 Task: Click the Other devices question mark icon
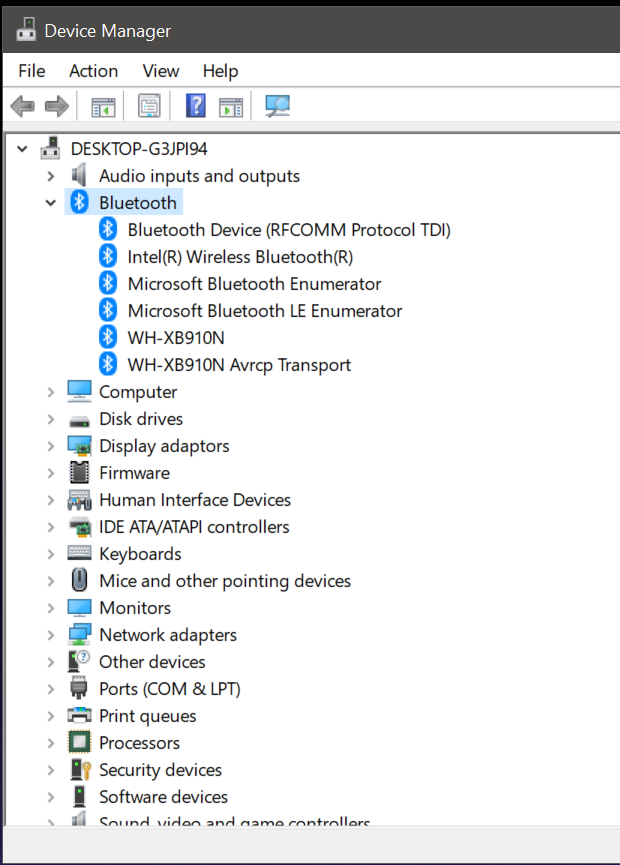79,661
